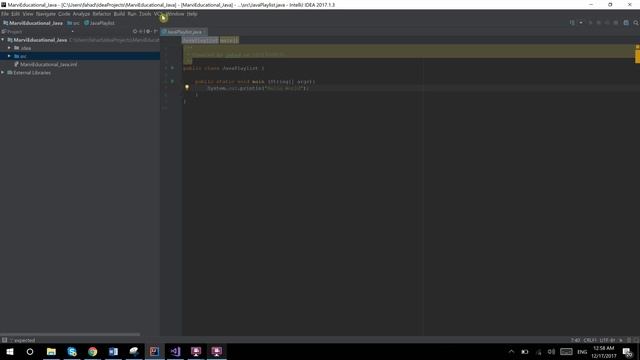640x360 pixels.
Task: Open Project panel settings gear icon
Action: pyautogui.click(x=148, y=31)
